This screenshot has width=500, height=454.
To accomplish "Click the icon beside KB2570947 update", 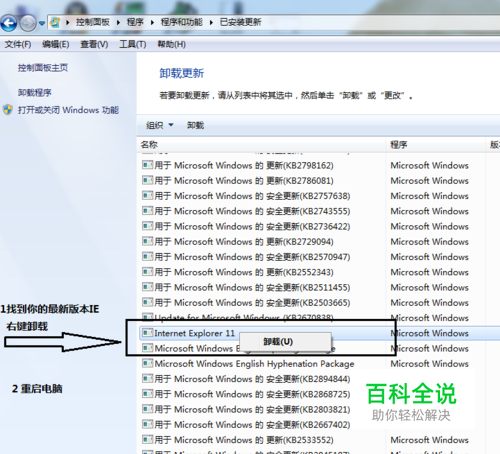I will 147,256.
